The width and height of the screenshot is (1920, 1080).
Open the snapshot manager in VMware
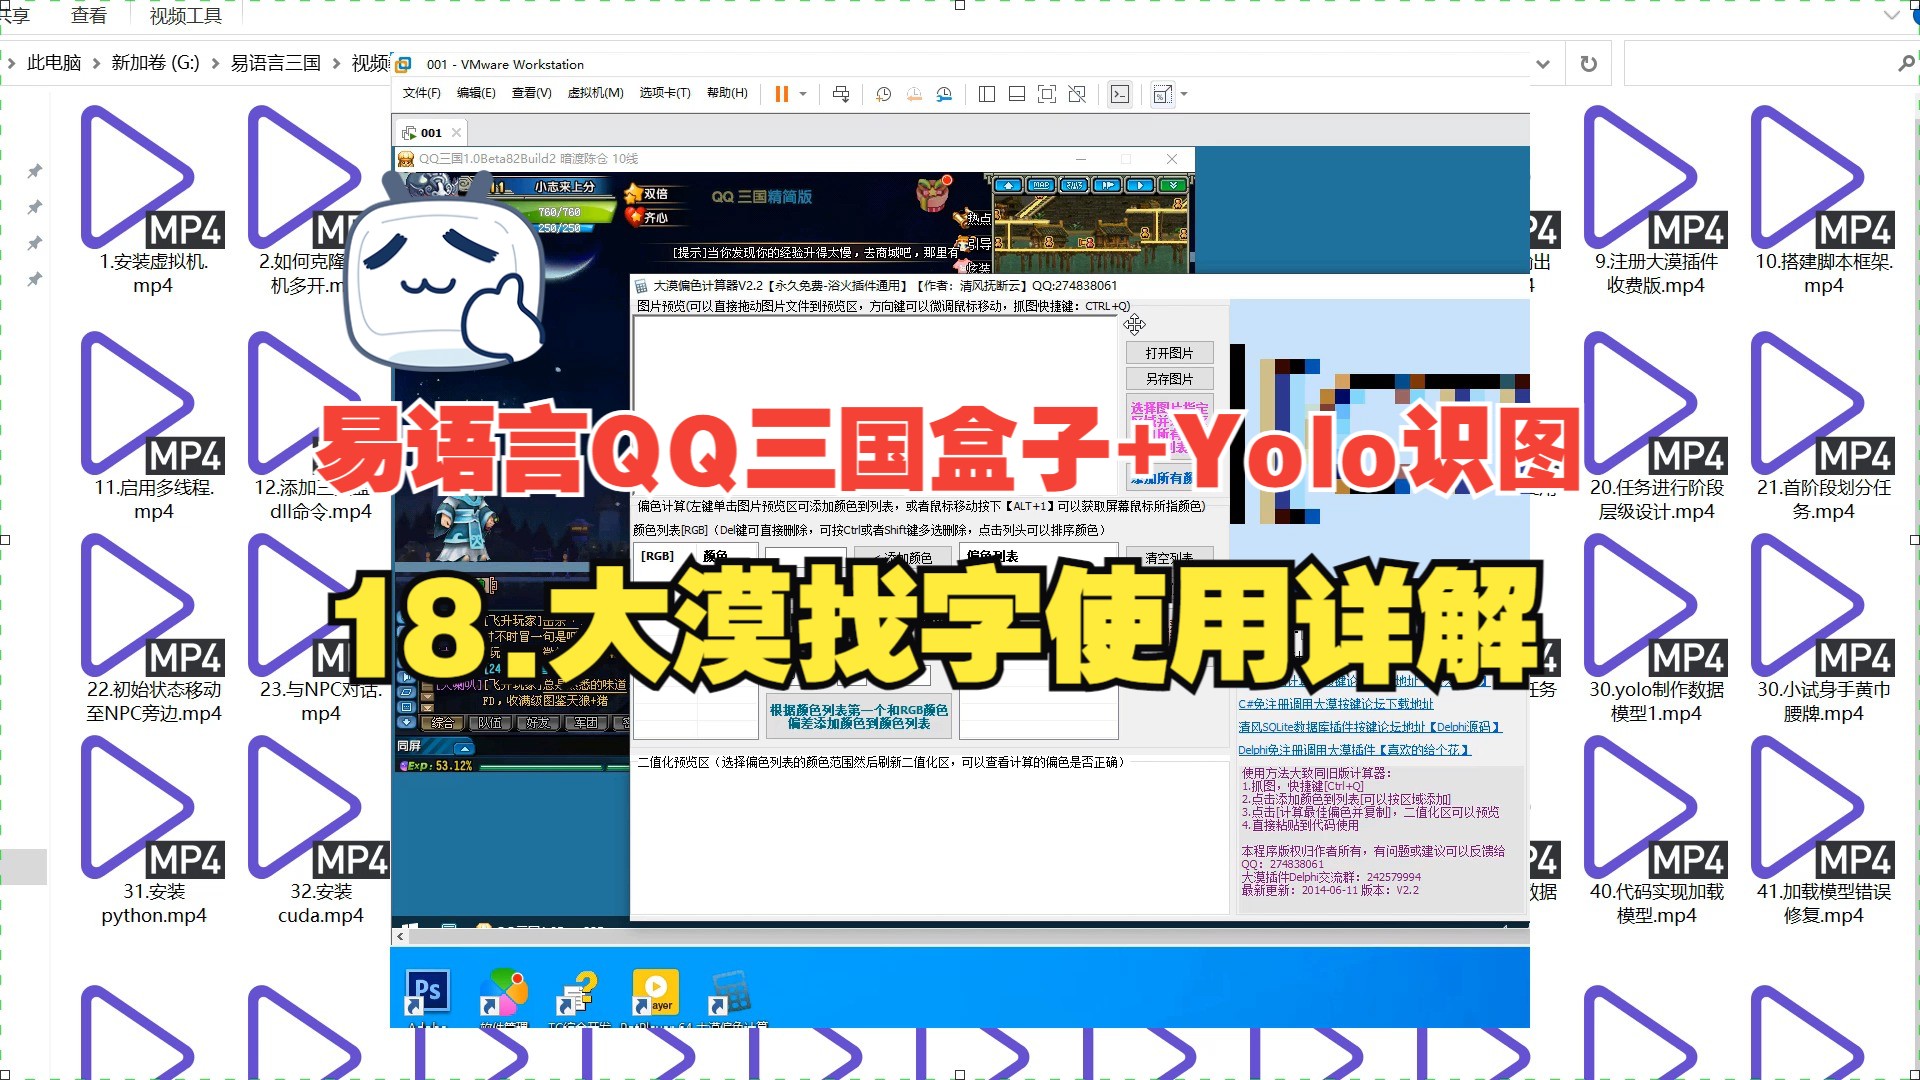(x=944, y=94)
